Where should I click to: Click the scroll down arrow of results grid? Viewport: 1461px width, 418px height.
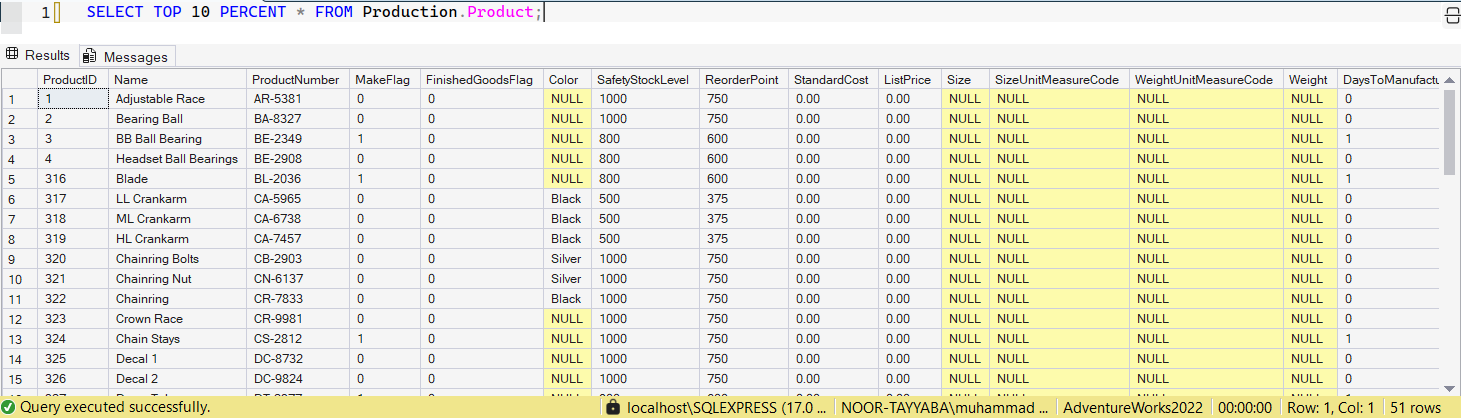click(1450, 389)
